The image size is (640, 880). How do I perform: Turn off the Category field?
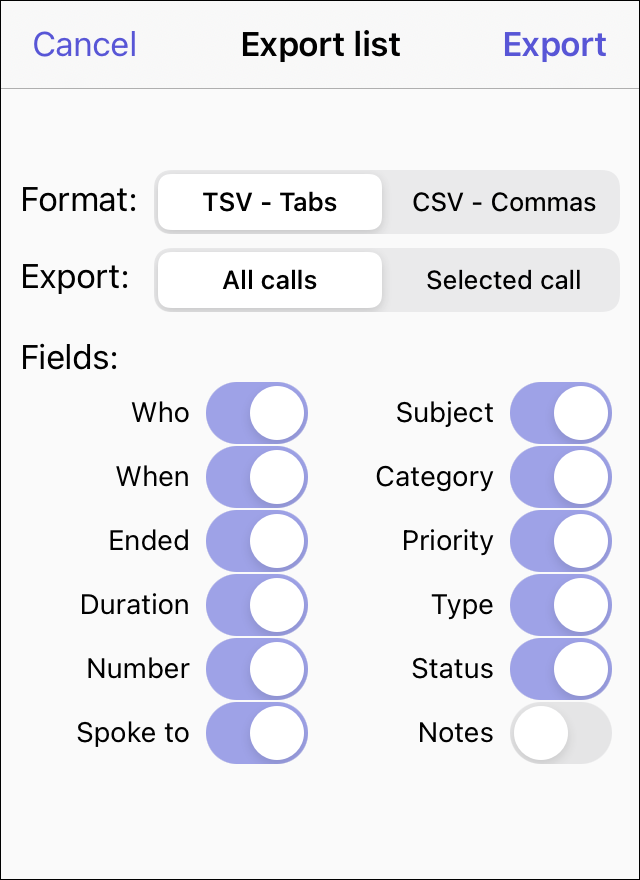[560, 477]
